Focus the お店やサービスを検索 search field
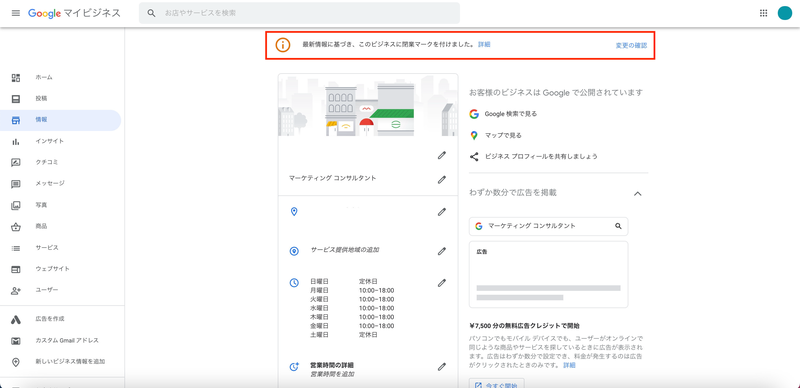This screenshot has width=800, height=388. pos(299,13)
